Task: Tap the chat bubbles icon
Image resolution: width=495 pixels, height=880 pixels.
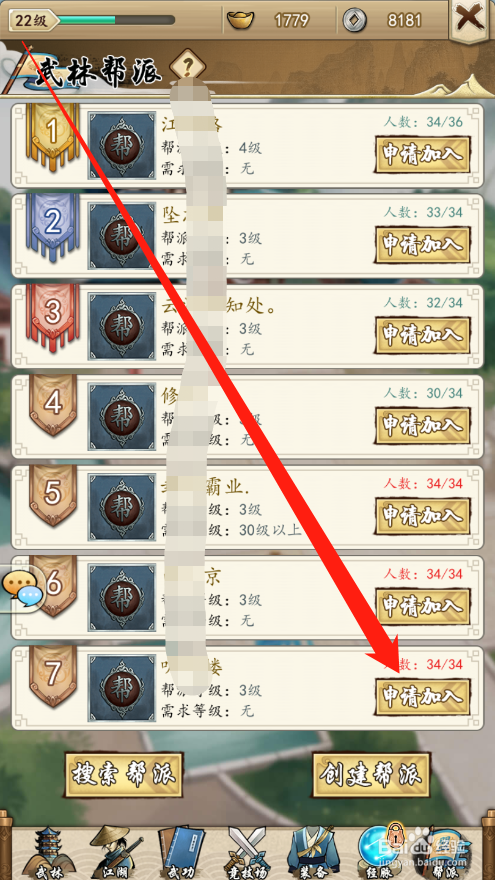Action: click(x=22, y=590)
